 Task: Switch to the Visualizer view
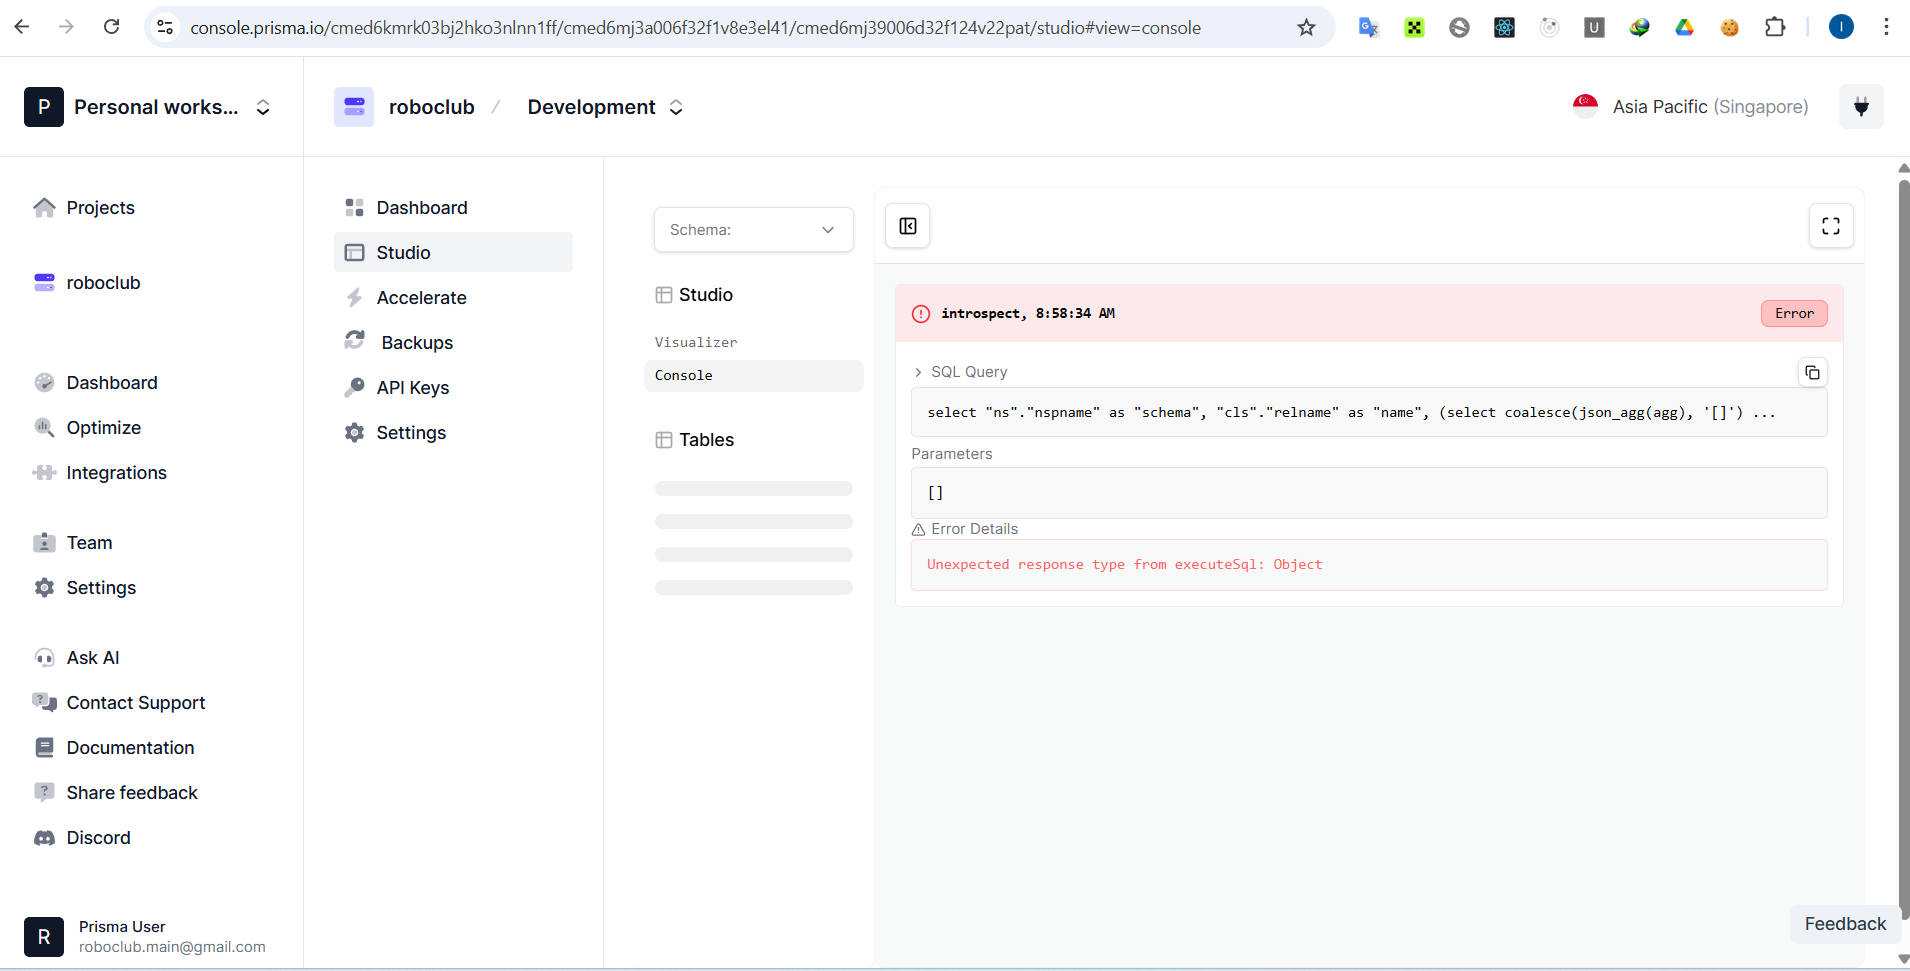[696, 342]
